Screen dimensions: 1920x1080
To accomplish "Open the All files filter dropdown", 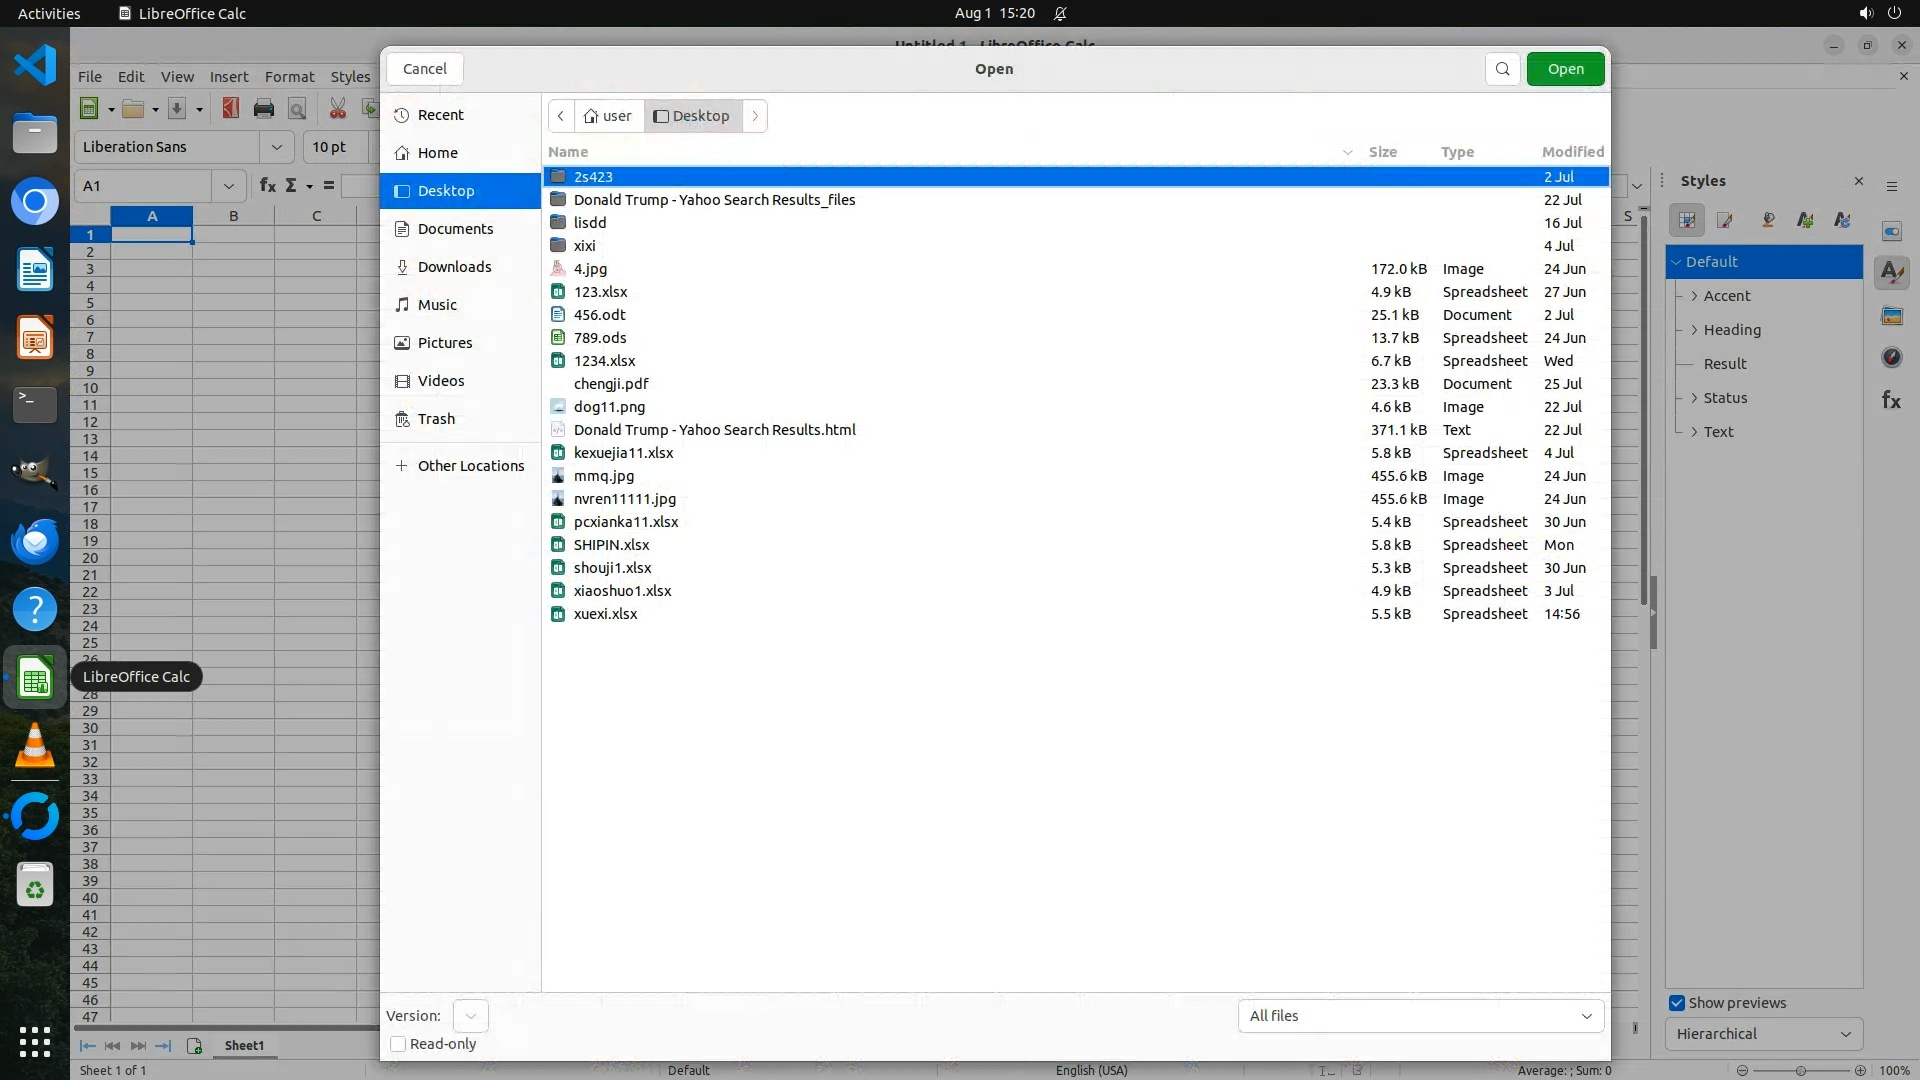I will click(1420, 1016).
